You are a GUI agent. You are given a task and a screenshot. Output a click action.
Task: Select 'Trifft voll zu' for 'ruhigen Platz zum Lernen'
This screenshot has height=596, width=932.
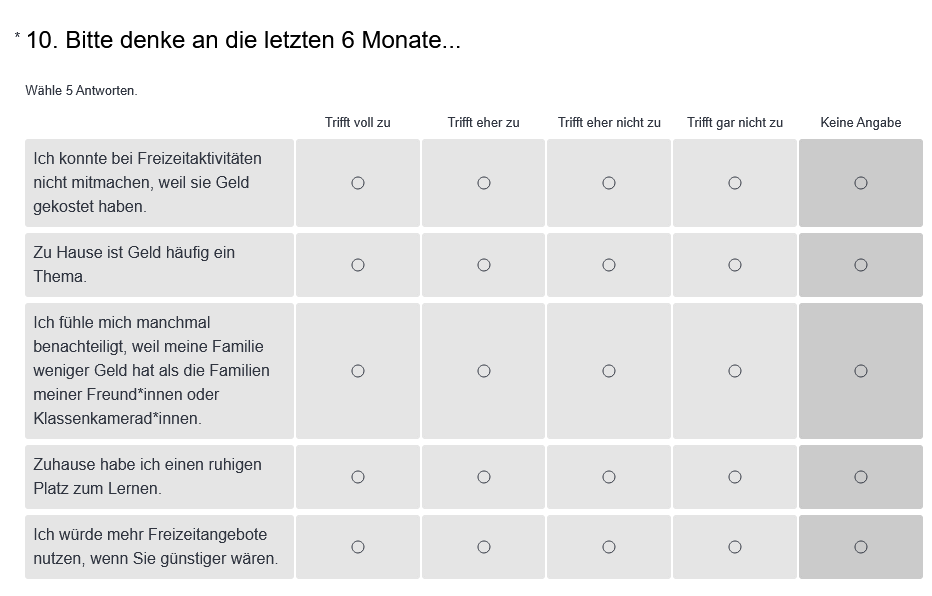(358, 477)
